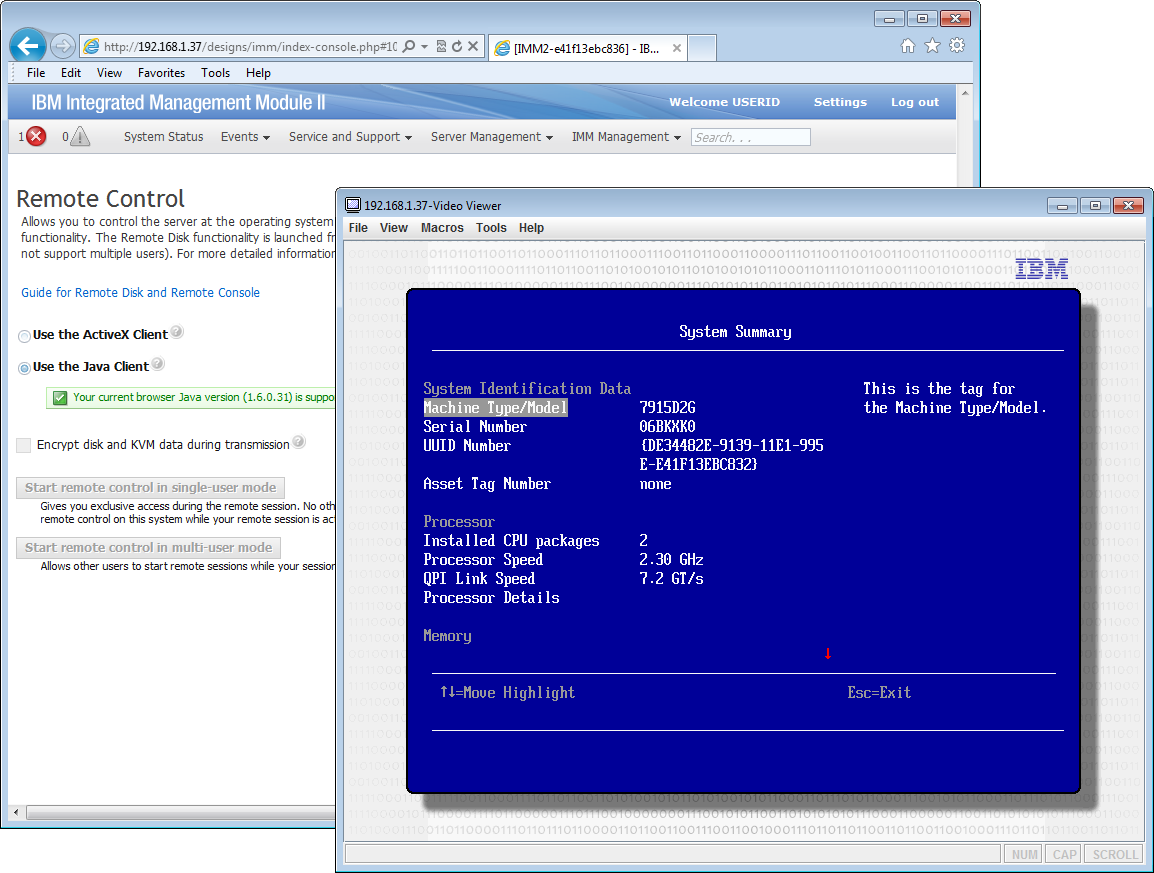Open browser View menu
1154x873 pixels.
[109, 73]
